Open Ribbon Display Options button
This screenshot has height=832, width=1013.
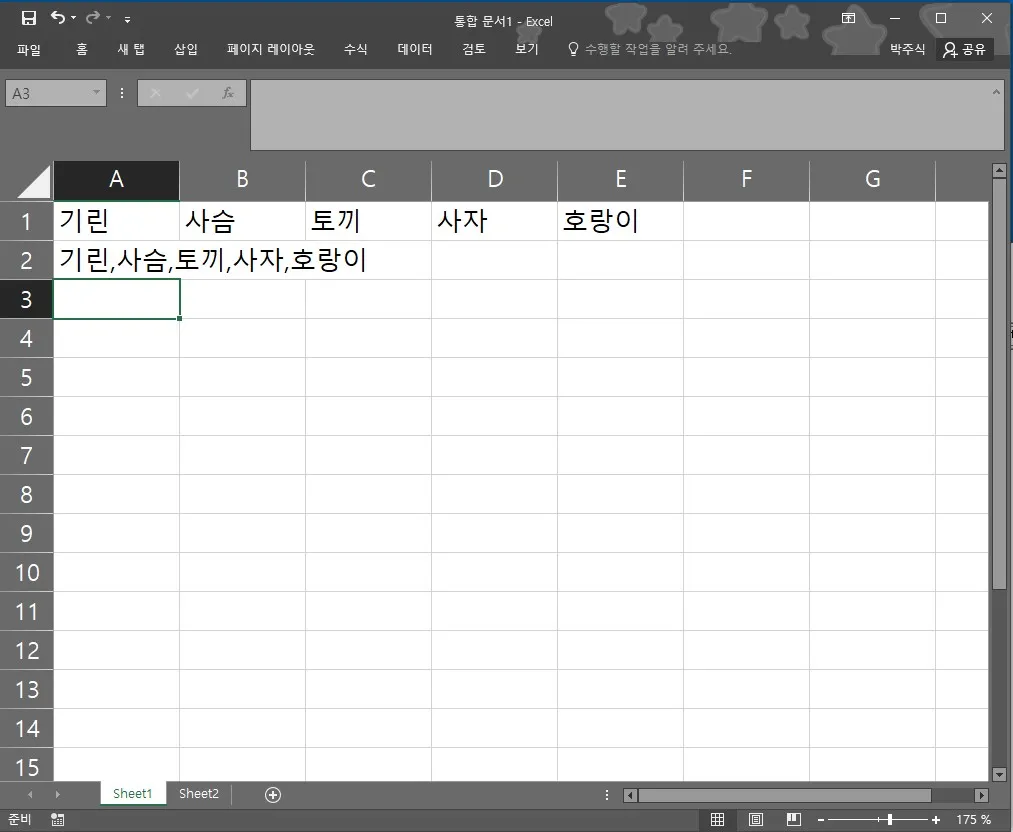click(848, 18)
